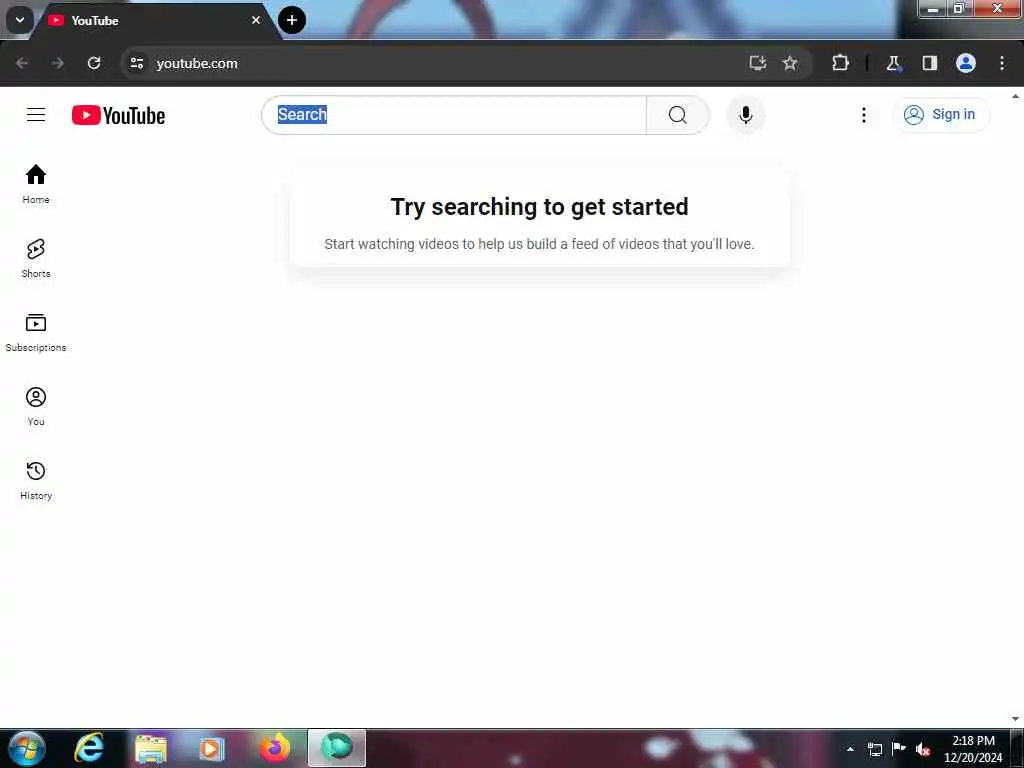The width and height of the screenshot is (1024, 768).
Task: Bookmark this page with star icon
Action: (790, 63)
